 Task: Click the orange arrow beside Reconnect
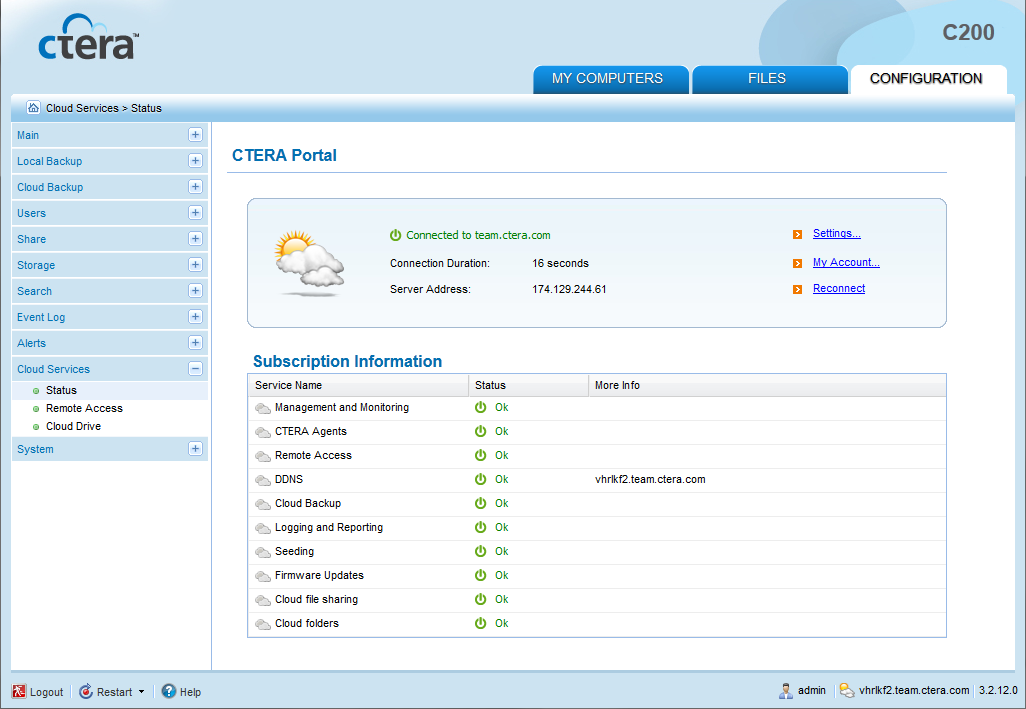coord(797,289)
